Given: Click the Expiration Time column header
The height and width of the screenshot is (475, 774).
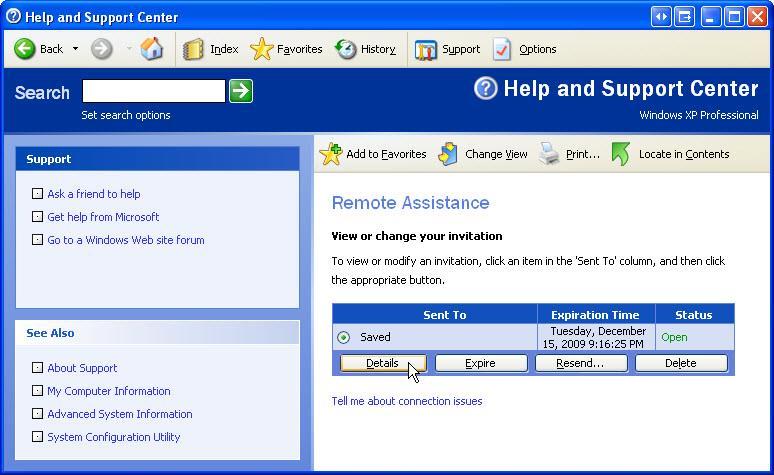Looking at the screenshot, I should [x=595, y=315].
